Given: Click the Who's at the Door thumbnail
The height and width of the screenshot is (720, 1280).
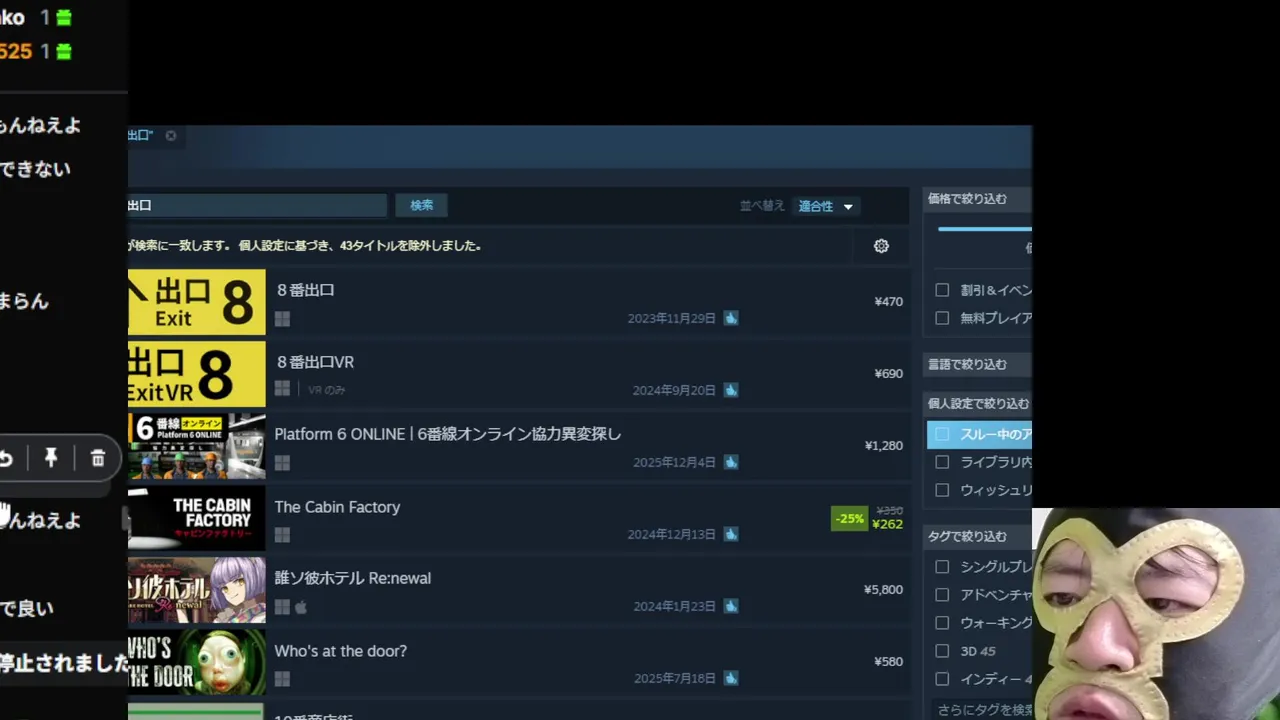Looking at the screenshot, I should tap(197, 662).
